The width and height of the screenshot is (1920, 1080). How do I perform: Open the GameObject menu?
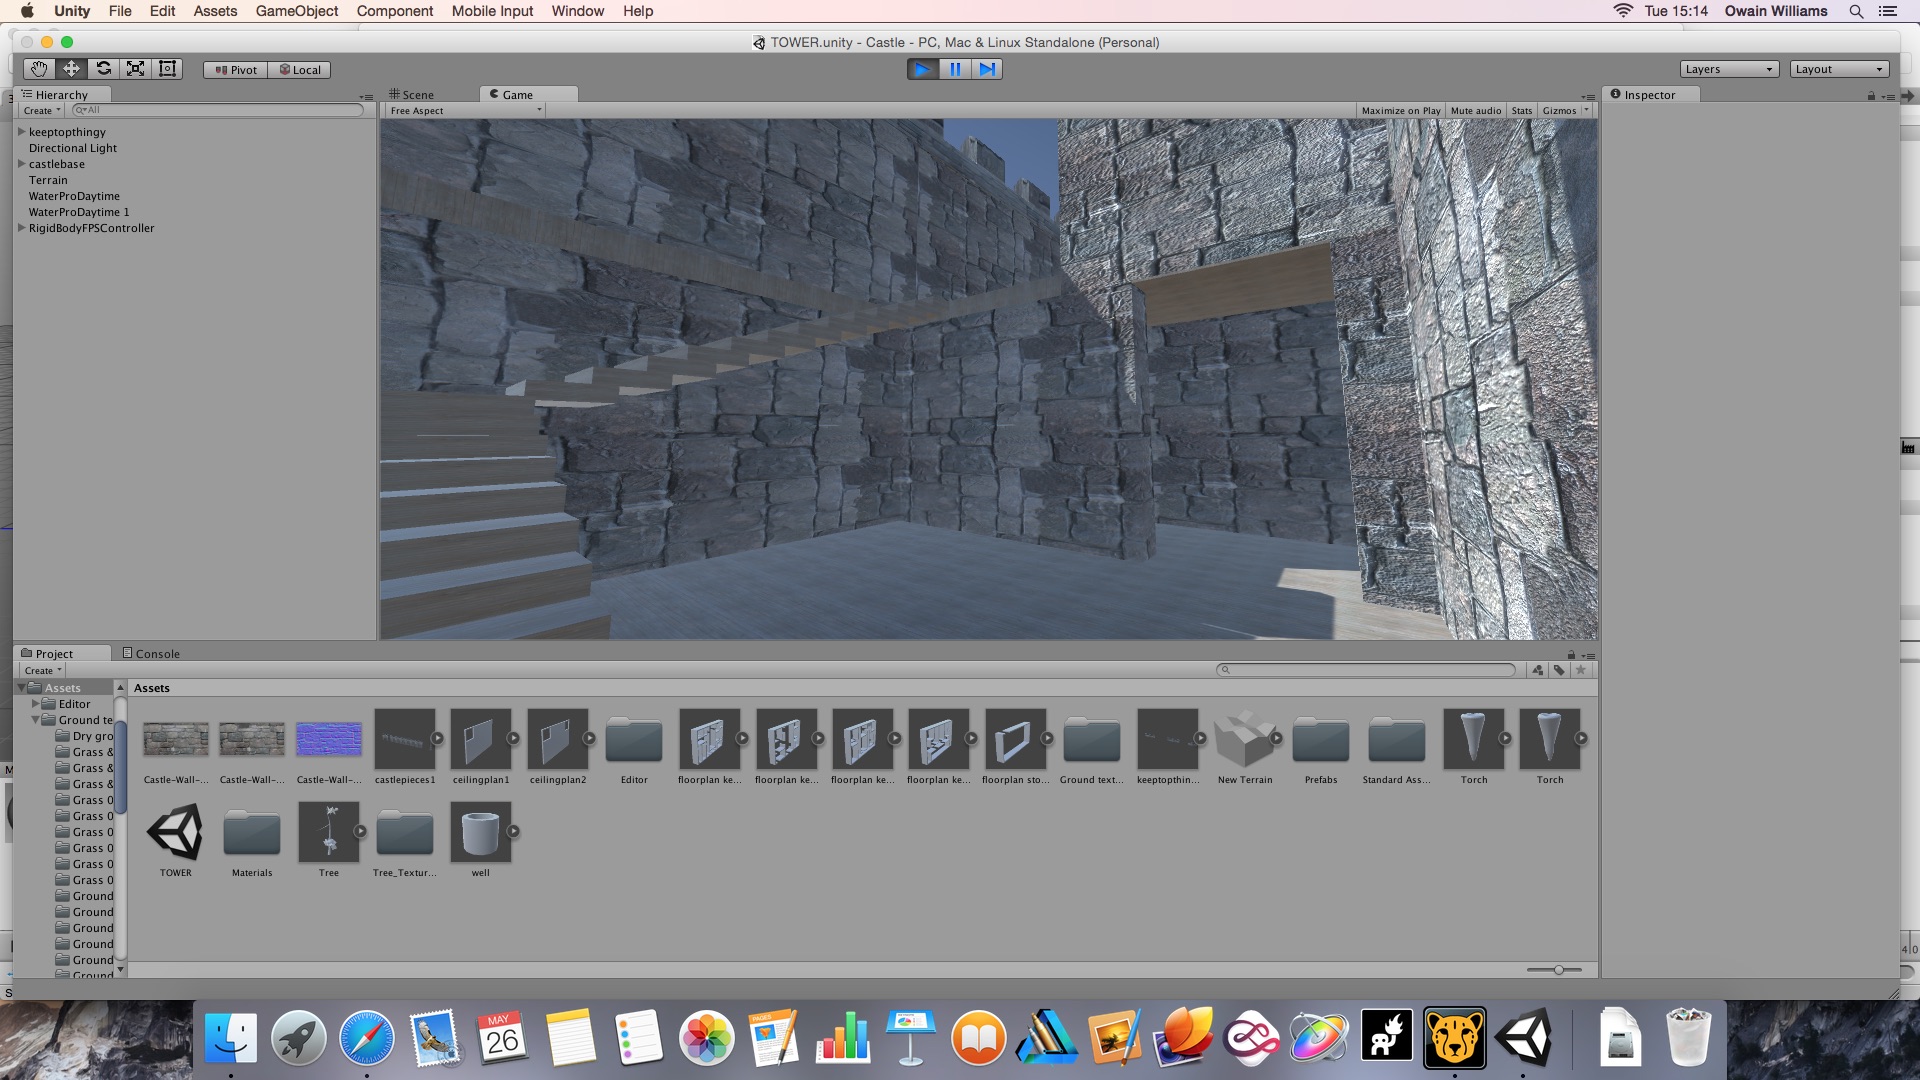pyautogui.click(x=296, y=11)
